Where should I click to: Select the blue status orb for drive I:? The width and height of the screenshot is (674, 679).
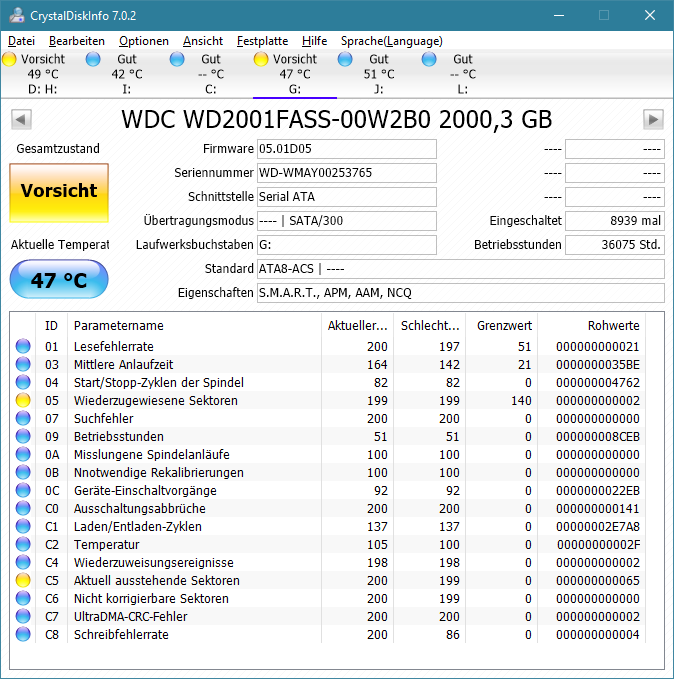tap(93, 59)
